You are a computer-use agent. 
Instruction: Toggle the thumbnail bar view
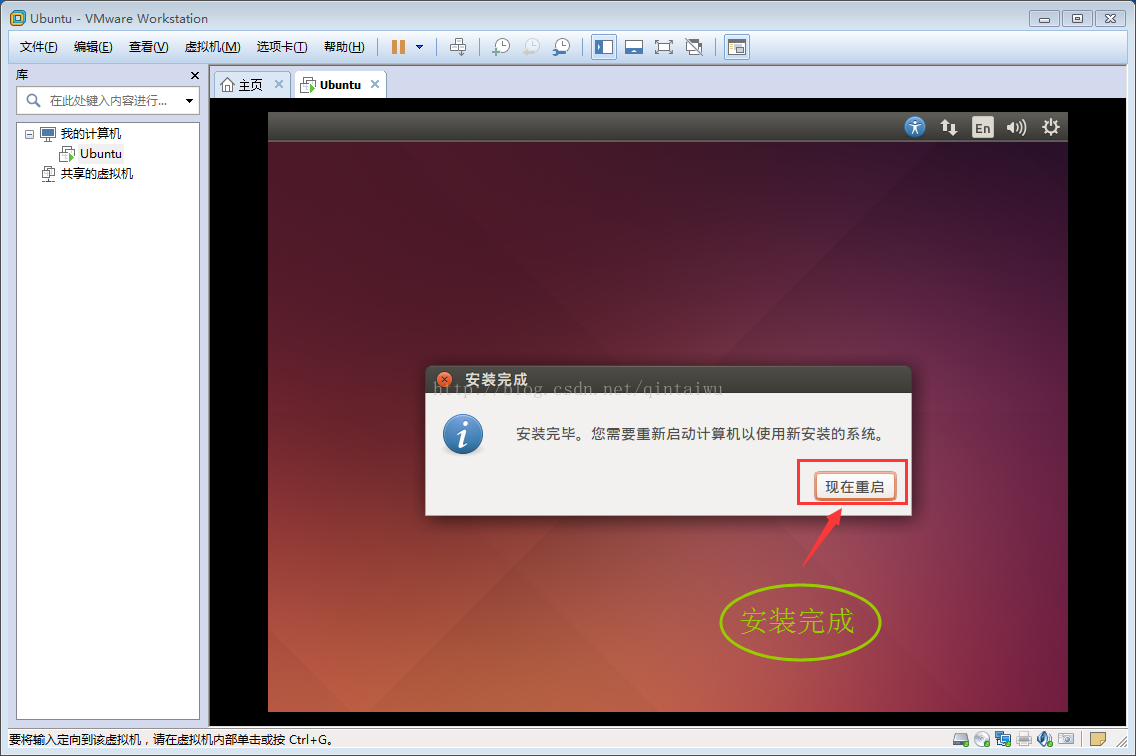[x=634, y=47]
